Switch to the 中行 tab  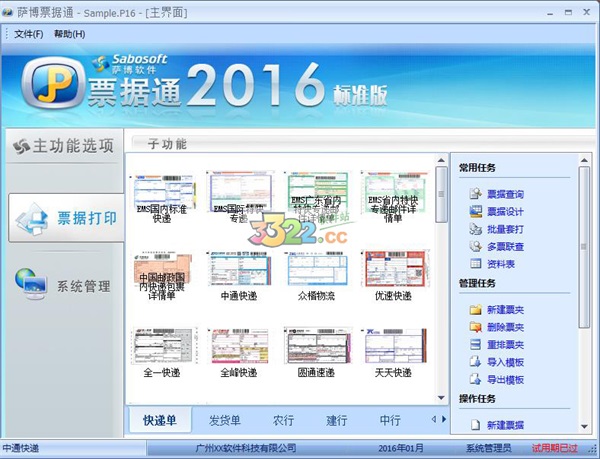[x=390, y=420]
